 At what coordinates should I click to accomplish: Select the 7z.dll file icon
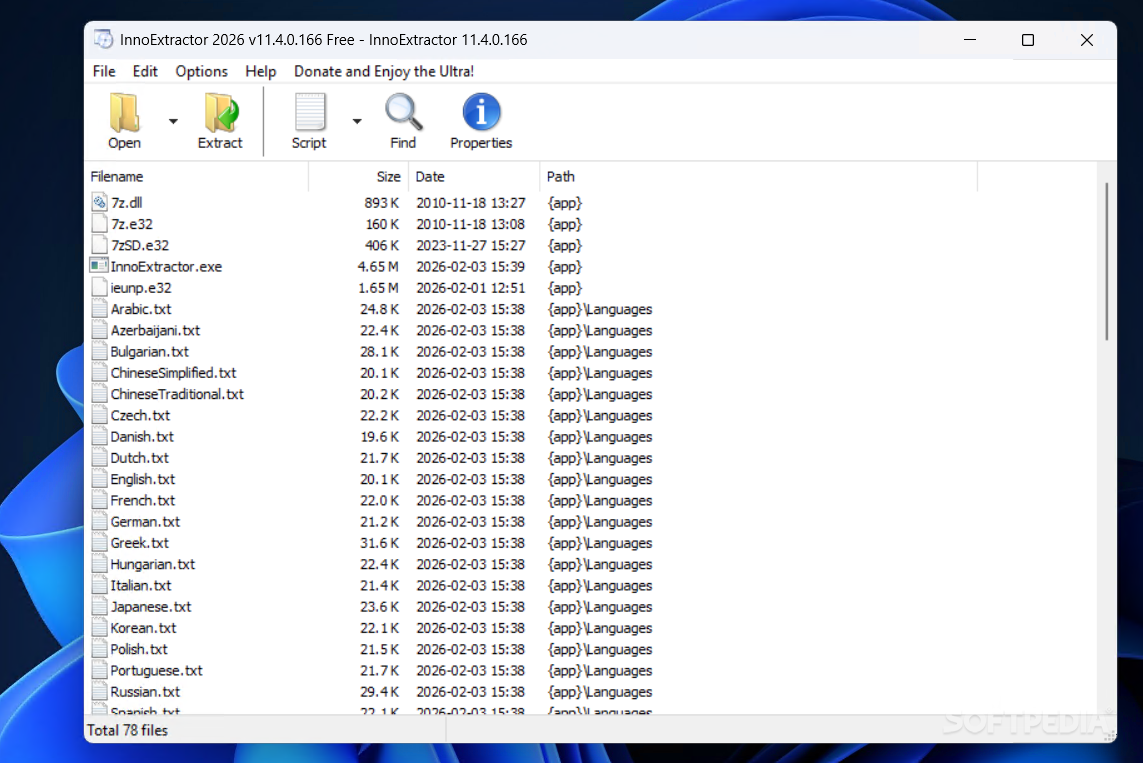point(99,203)
